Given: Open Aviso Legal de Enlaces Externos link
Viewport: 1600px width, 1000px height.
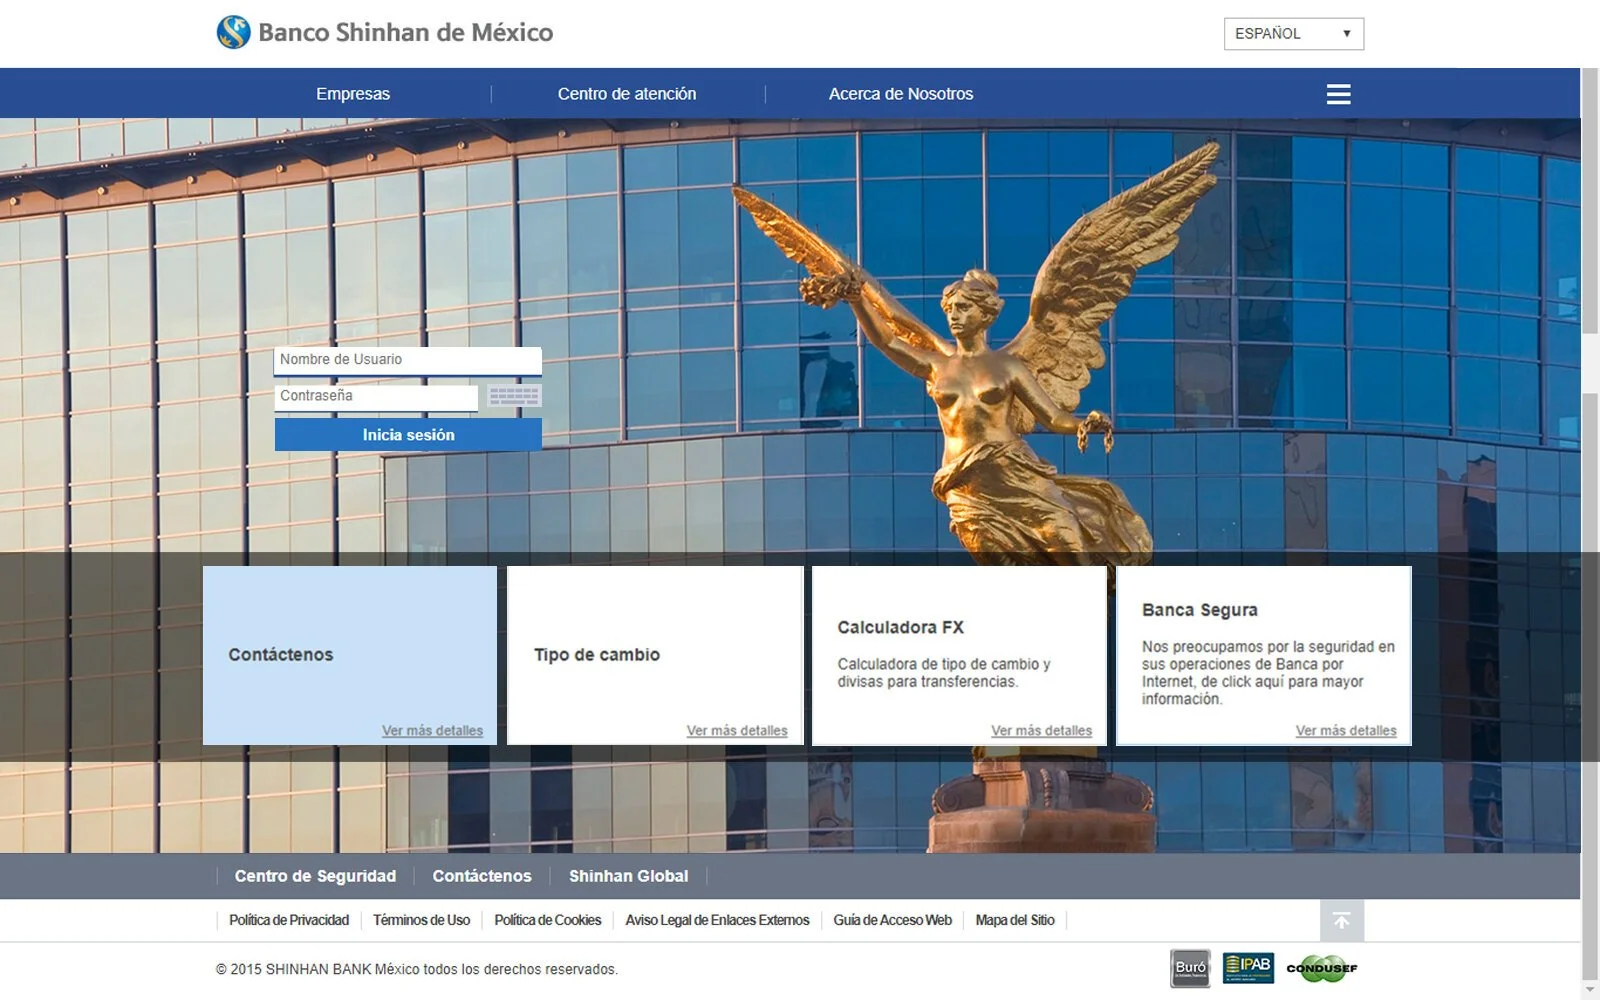Looking at the screenshot, I should tap(717, 920).
